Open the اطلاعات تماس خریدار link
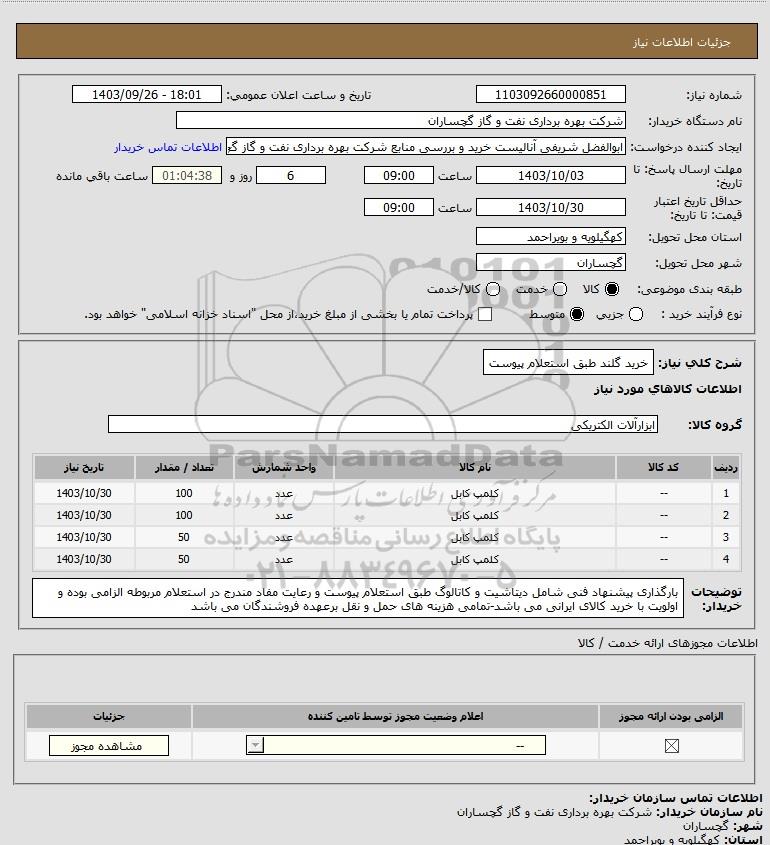 pyautogui.click(x=168, y=147)
